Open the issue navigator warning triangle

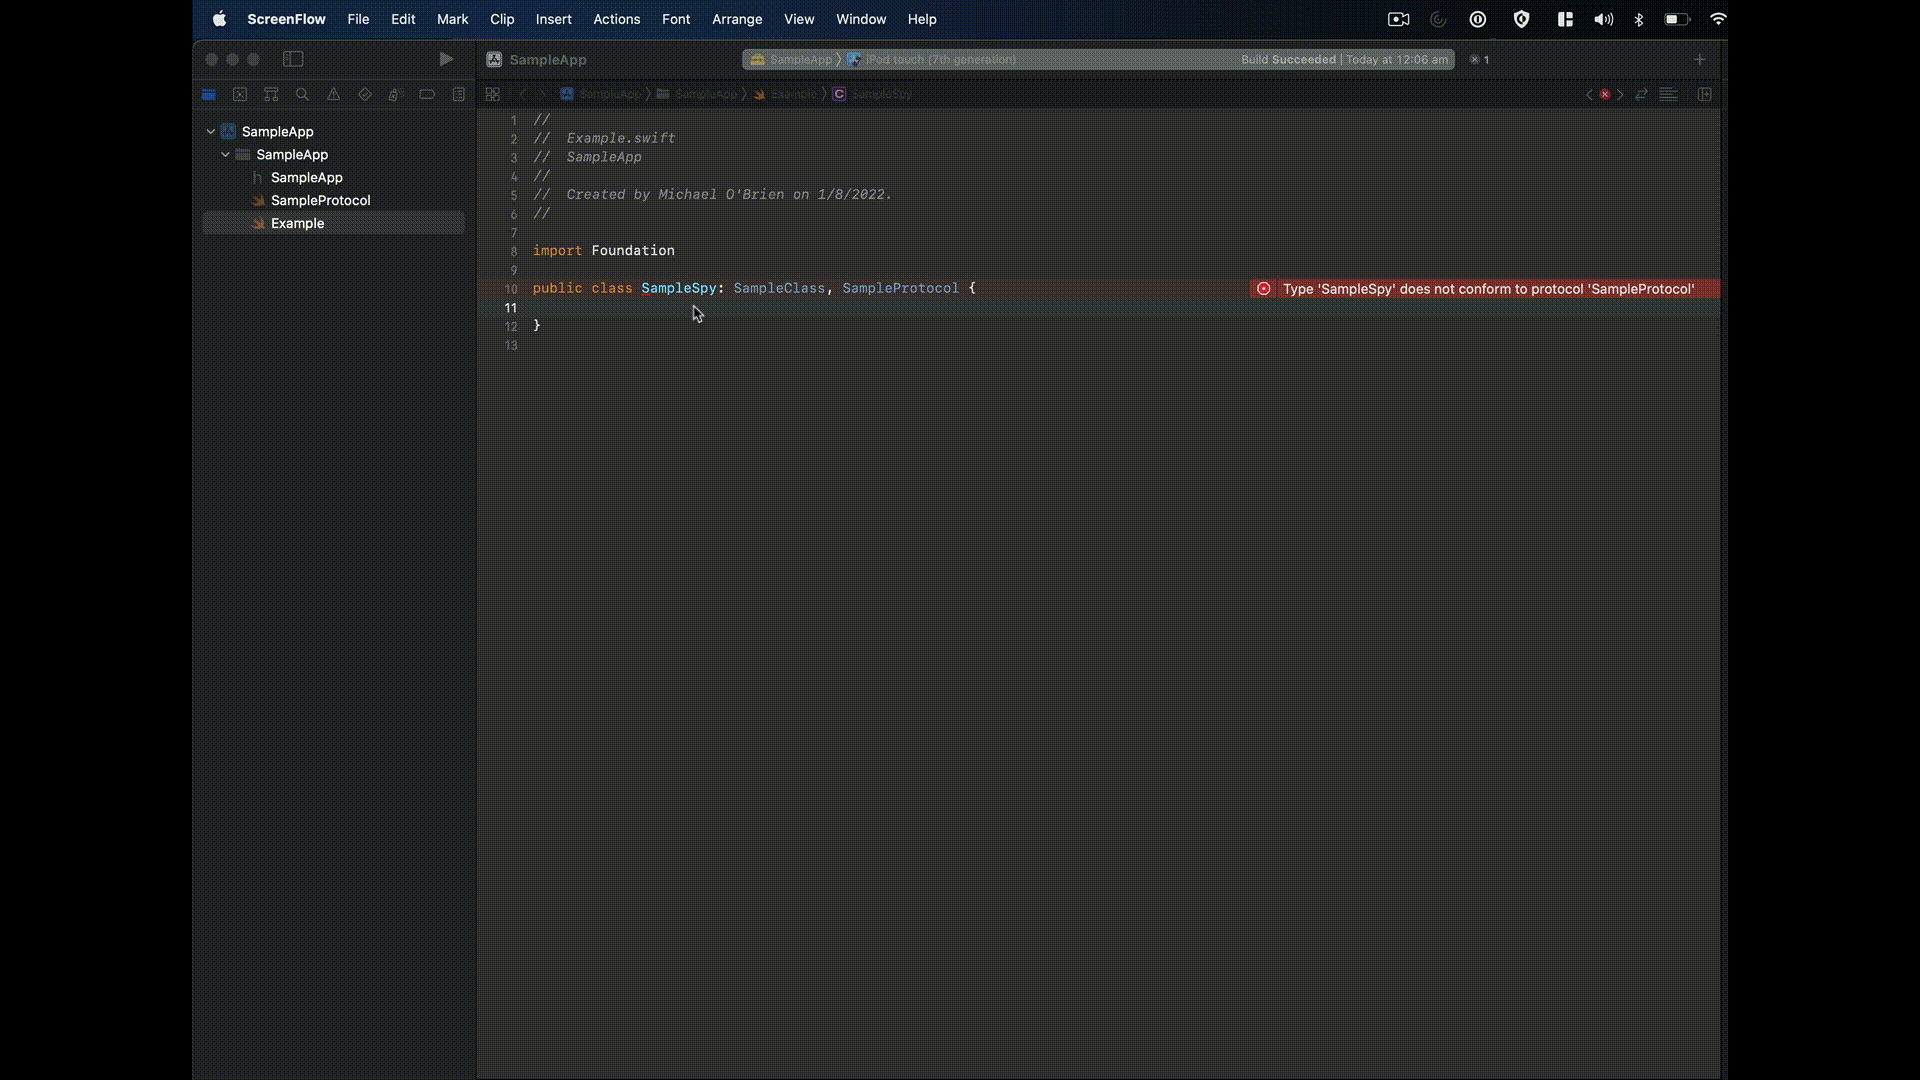pyautogui.click(x=334, y=94)
